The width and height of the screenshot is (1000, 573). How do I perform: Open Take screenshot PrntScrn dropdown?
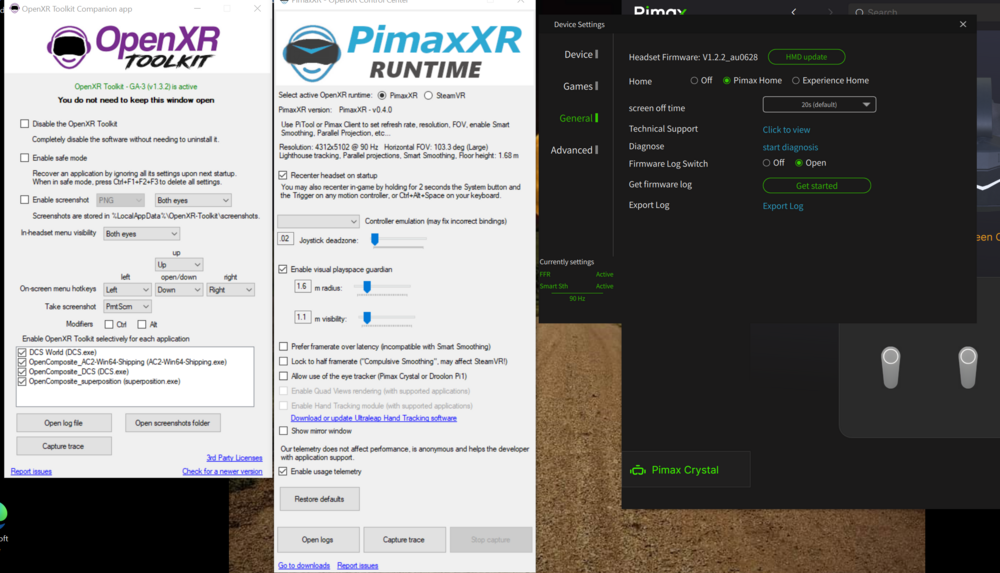(128, 307)
